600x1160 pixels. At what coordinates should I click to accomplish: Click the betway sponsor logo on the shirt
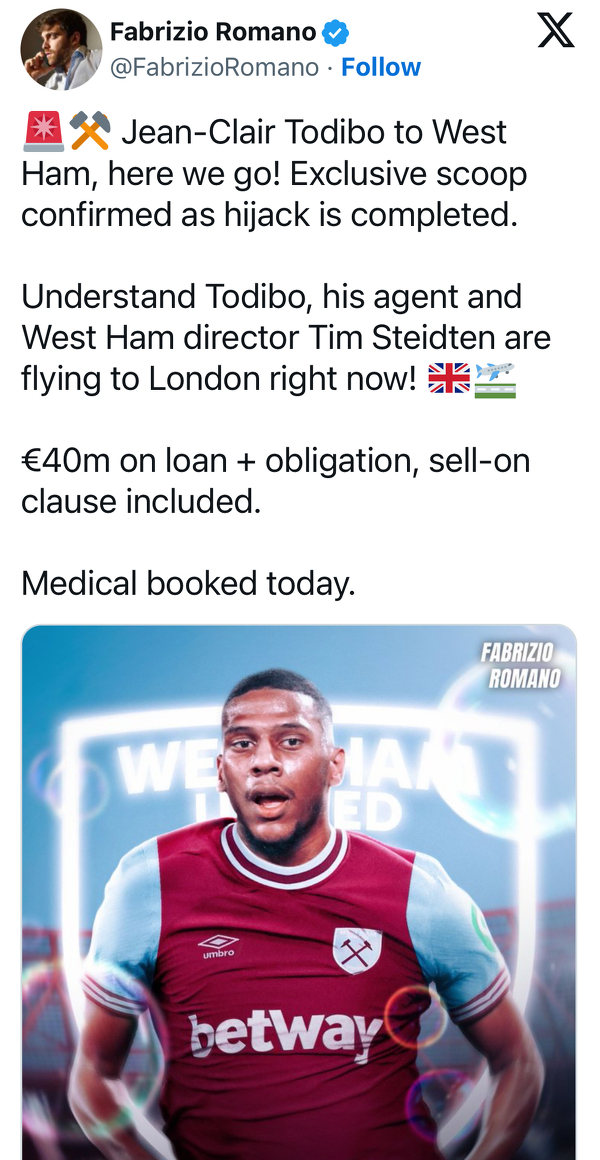tap(285, 1031)
